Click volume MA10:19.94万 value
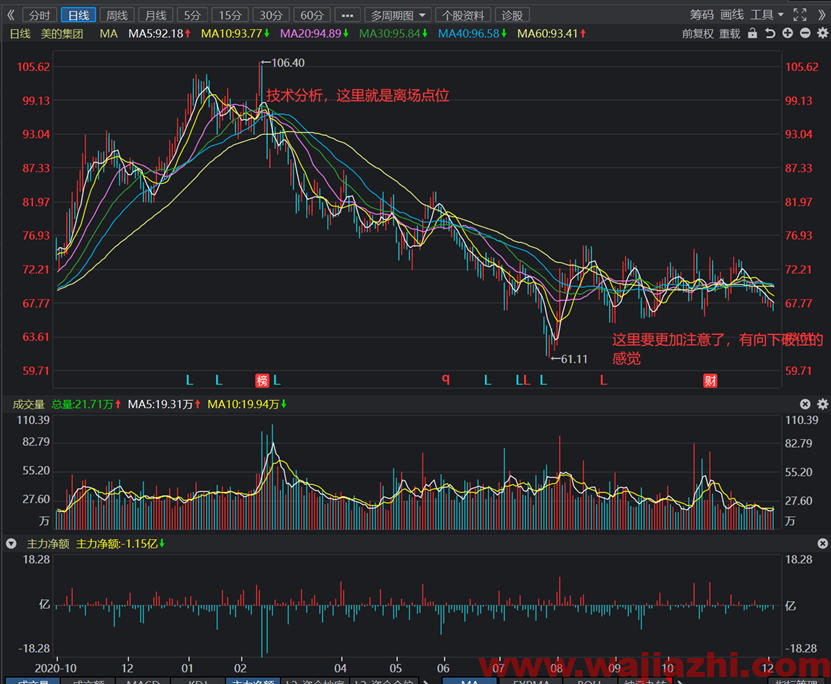 247,404
